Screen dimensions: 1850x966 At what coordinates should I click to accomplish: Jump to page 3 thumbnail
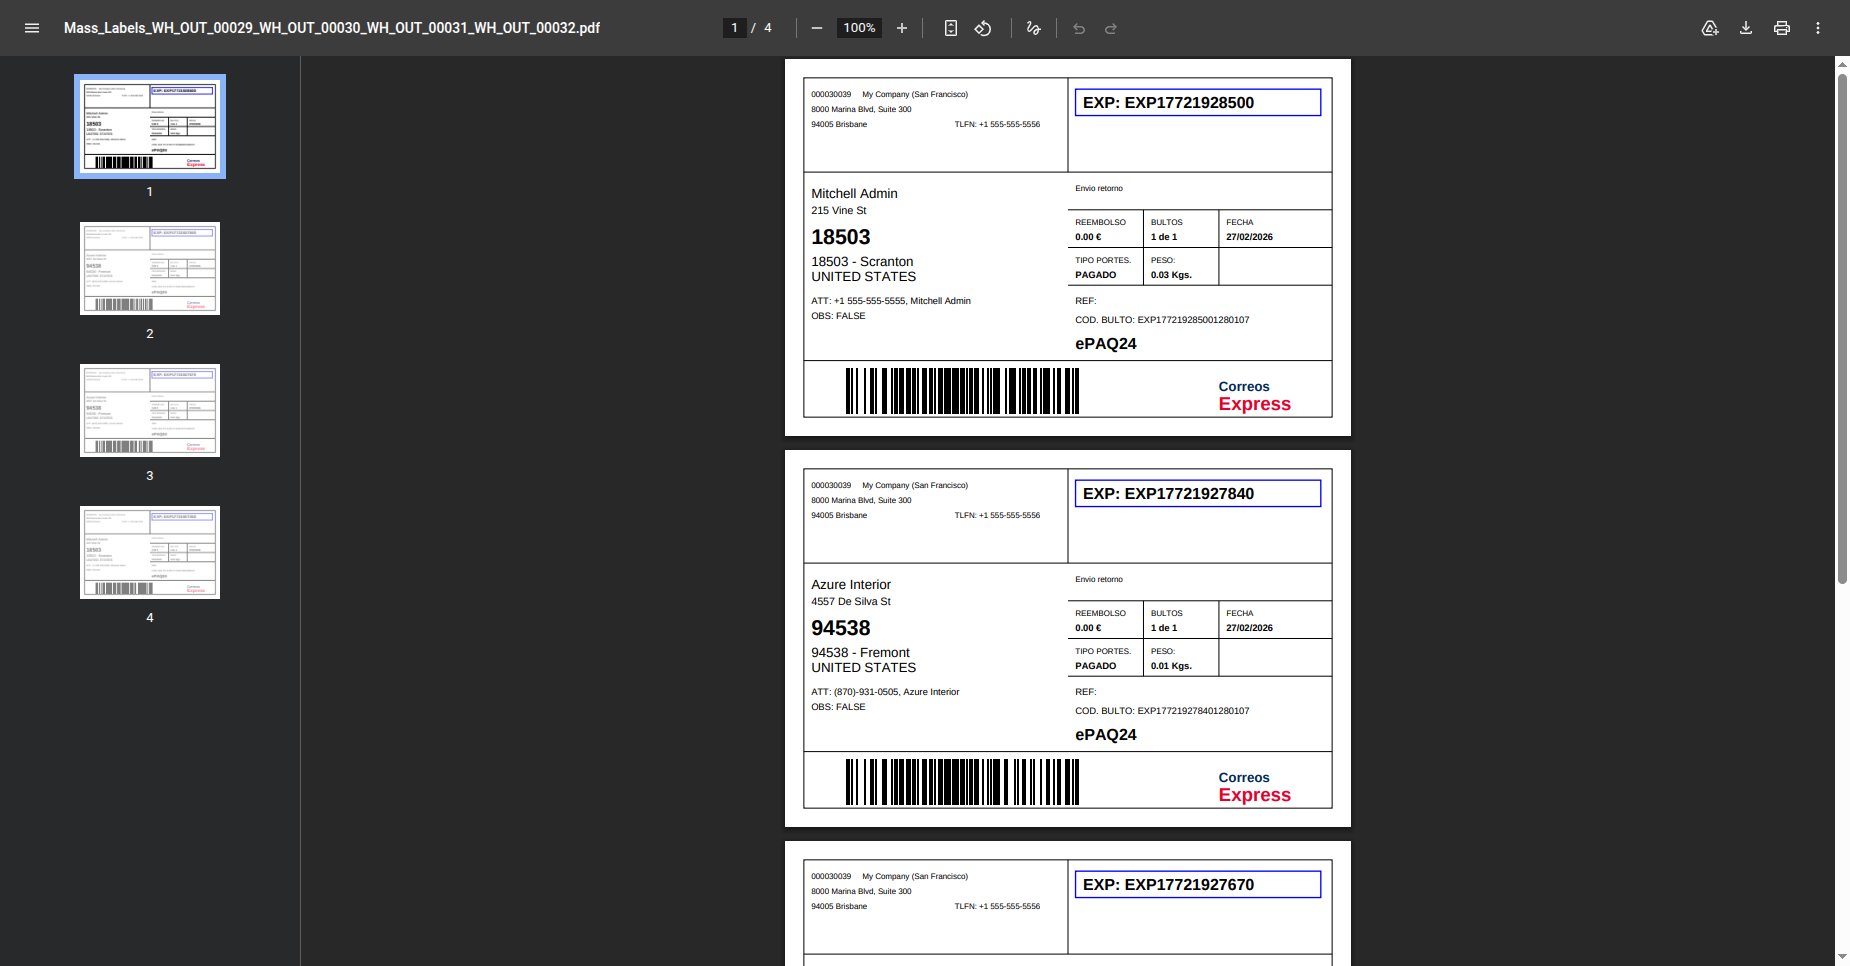(150, 411)
